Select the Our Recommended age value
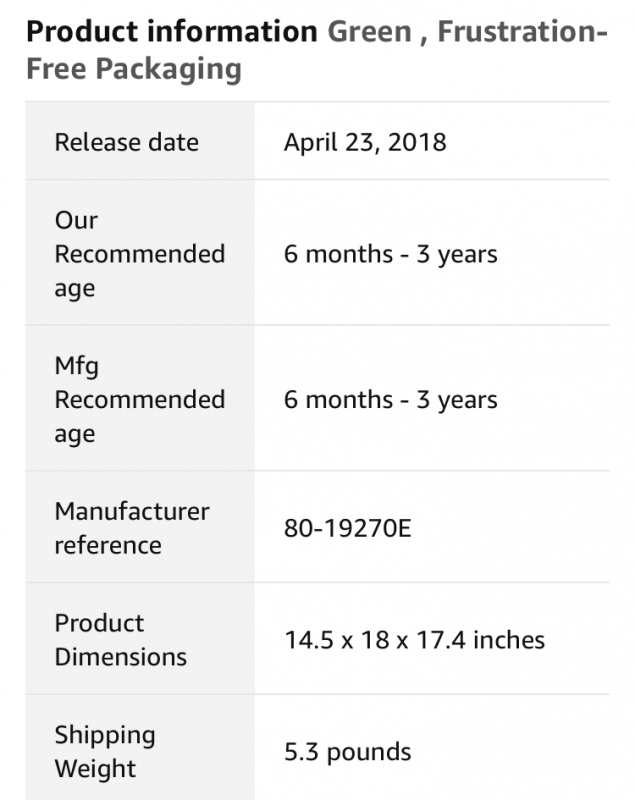Viewport: 635px width, 800px height. coord(391,254)
